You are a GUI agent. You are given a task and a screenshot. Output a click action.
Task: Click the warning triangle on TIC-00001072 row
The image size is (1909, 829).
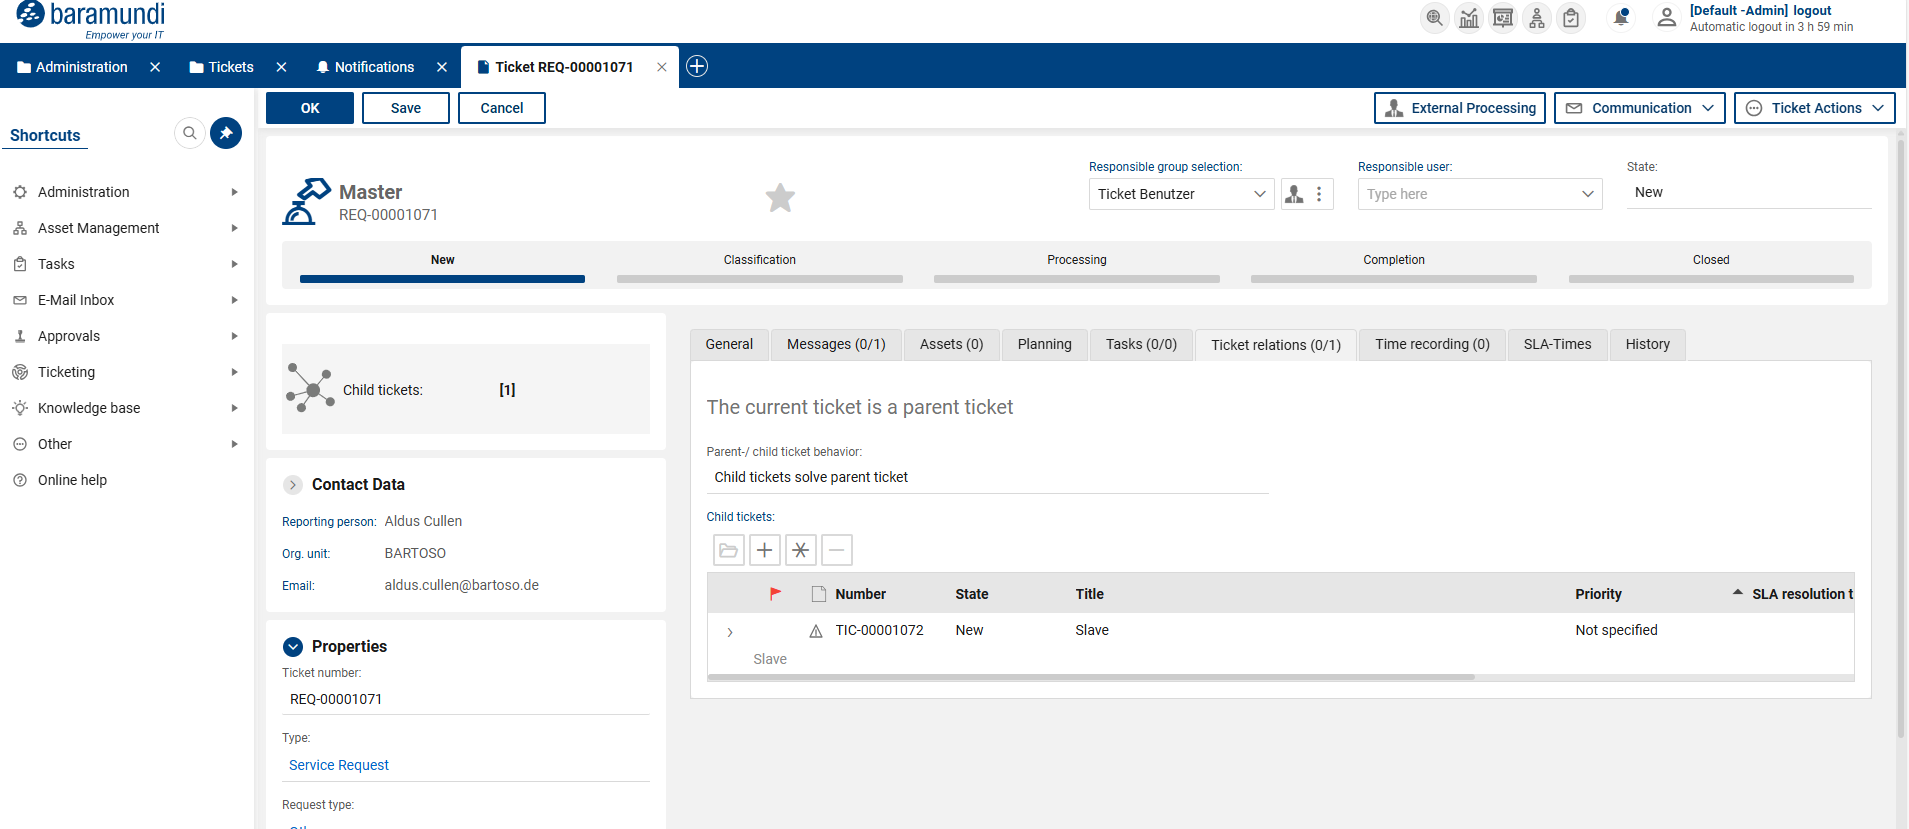816,631
